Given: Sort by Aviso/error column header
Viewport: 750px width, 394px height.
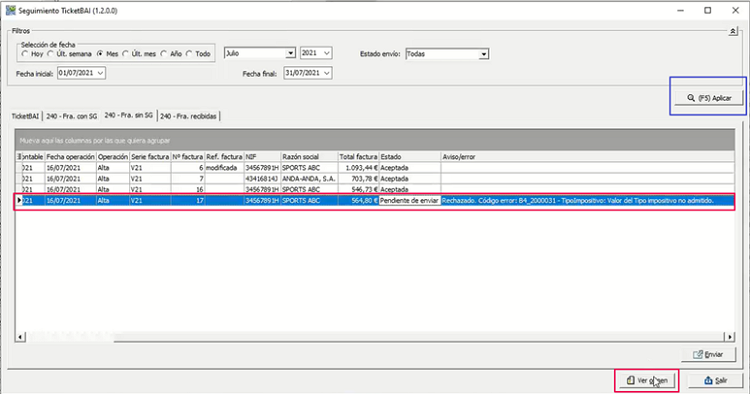Looking at the screenshot, I should [x=587, y=157].
